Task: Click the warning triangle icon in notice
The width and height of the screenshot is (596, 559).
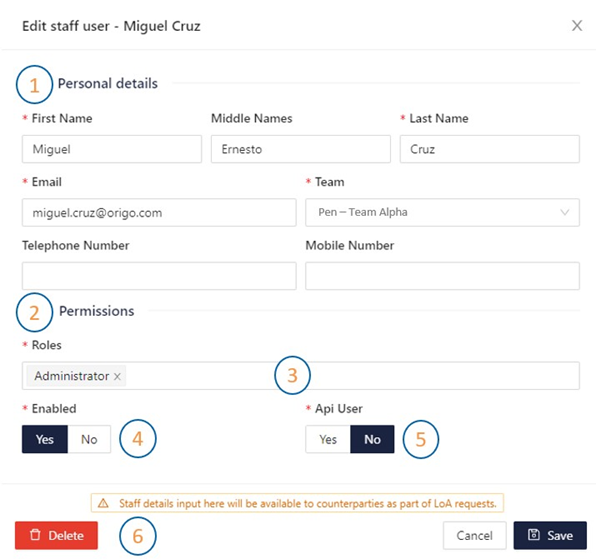Action: 103,503
